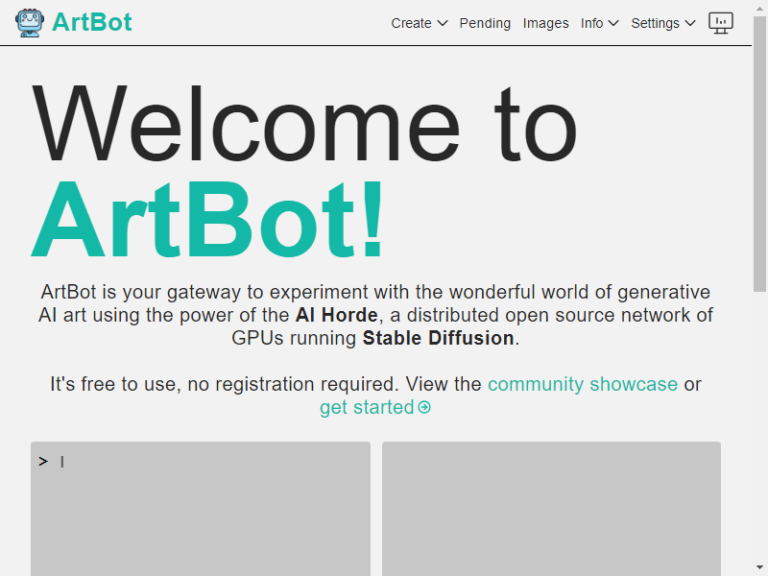This screenshot has height=576, width=768.
Task: Expand the Info dropdown menu
Action: click(x=600, y=23)
